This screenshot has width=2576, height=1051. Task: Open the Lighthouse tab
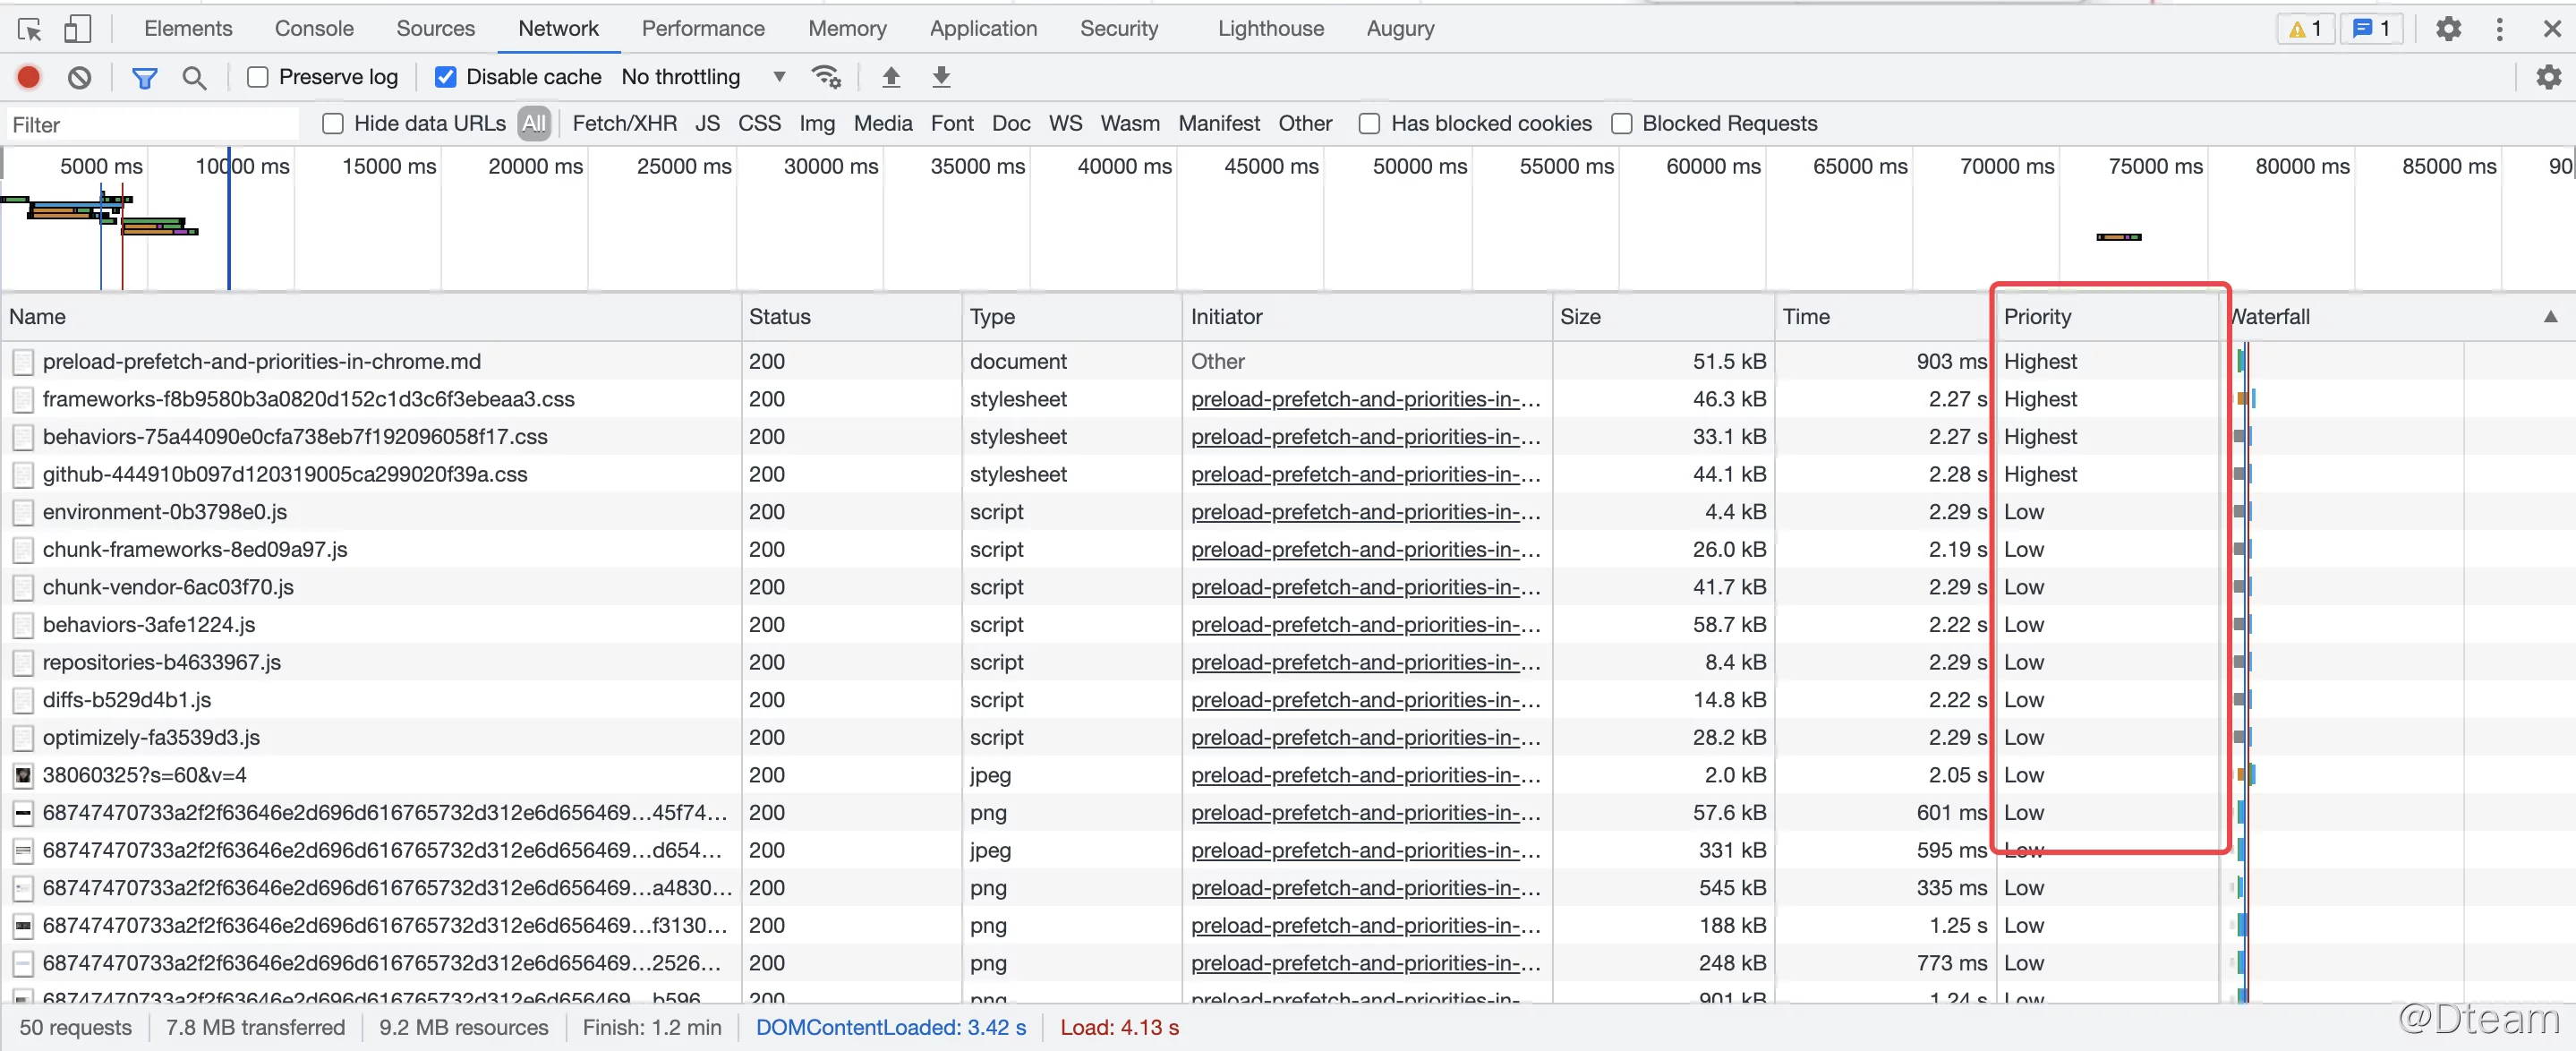click(x=1270, y=29)
